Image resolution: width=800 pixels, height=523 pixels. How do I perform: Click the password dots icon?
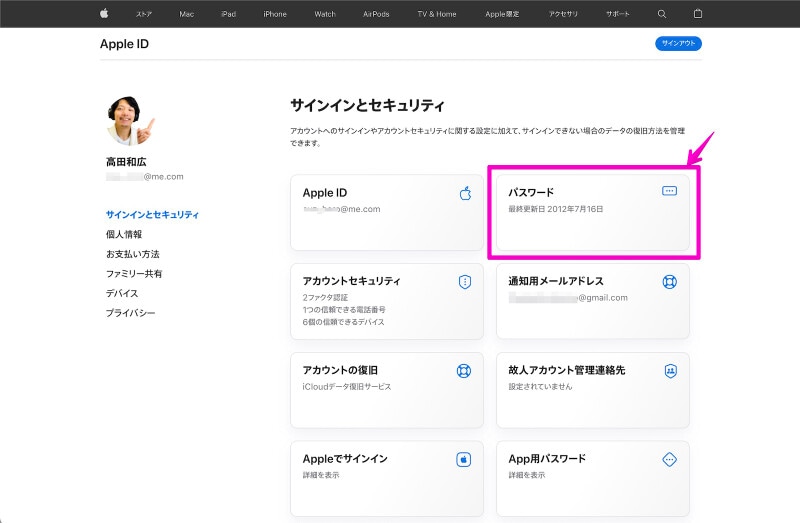point(669,191)
